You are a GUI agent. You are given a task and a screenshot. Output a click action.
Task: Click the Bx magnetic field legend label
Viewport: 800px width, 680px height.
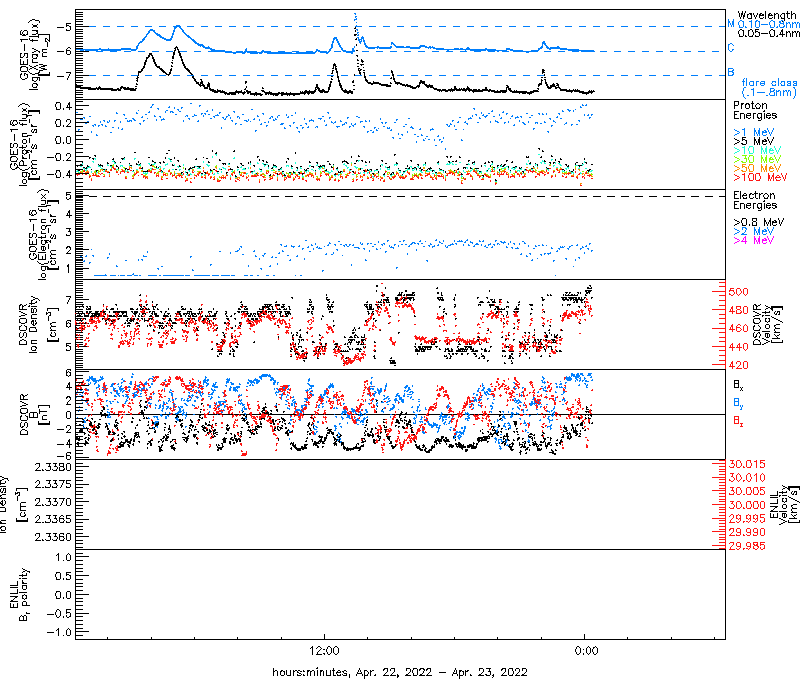[x=738, y=385]
